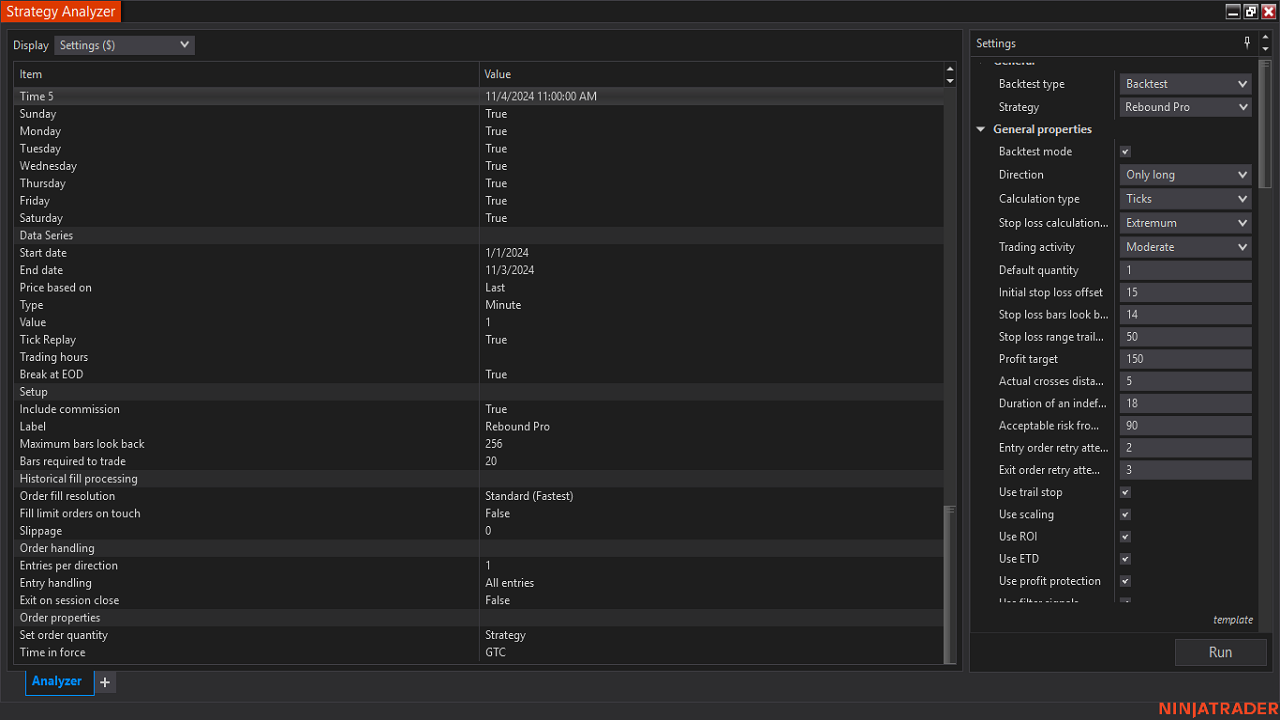Viewport: 1280px width, 720px height.
Task: Switch to the Analyzer tab
Action: (x=57, y=681)
